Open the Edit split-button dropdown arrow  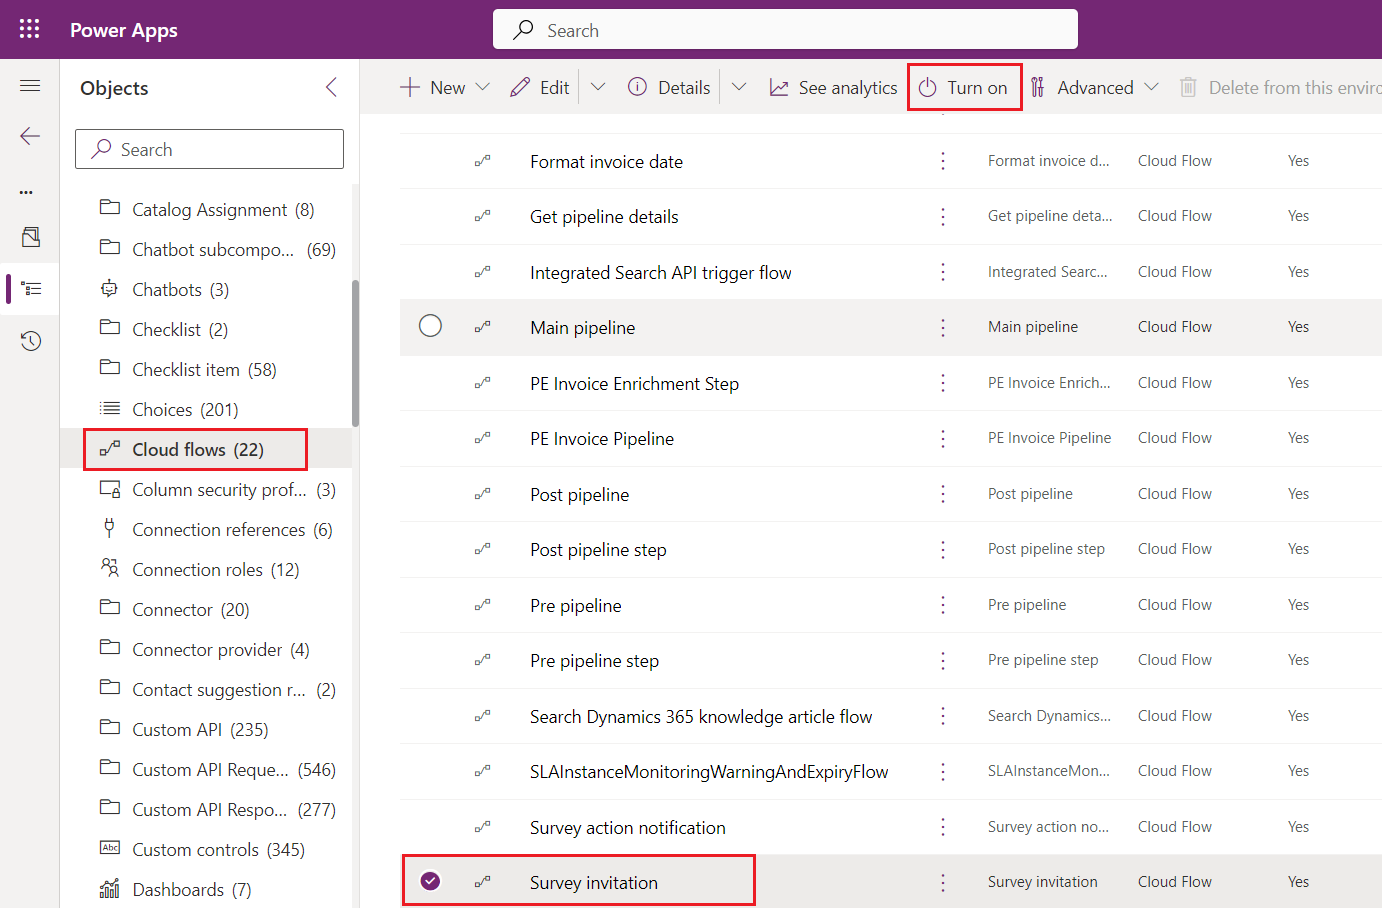pos(598,87)
